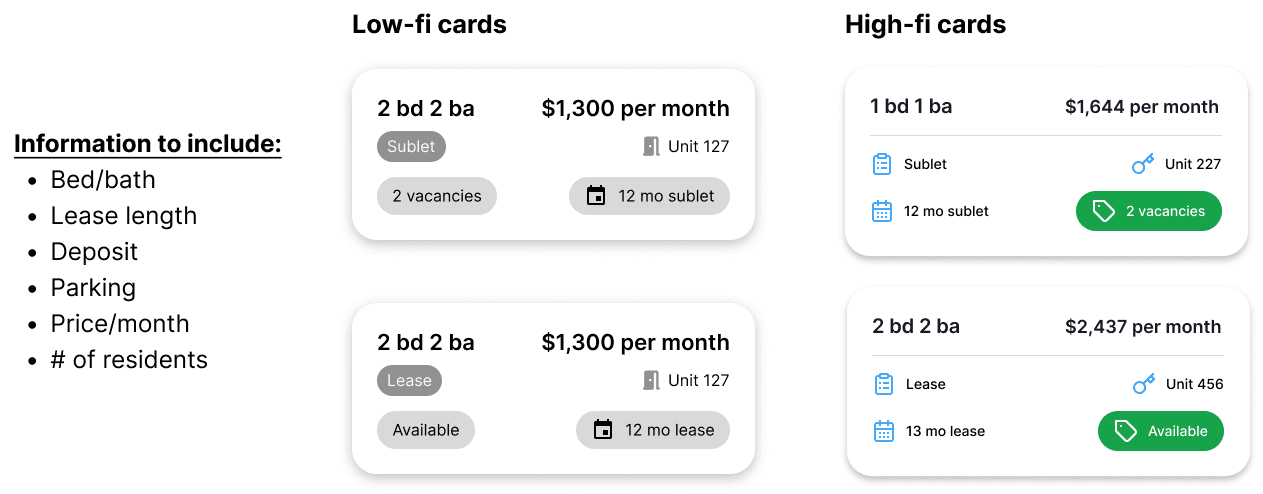Select the gray Sublet tag on the low-fi card
Viewport: 1263px width, 494px height.
pyautogui.click(x=411, y=147)
